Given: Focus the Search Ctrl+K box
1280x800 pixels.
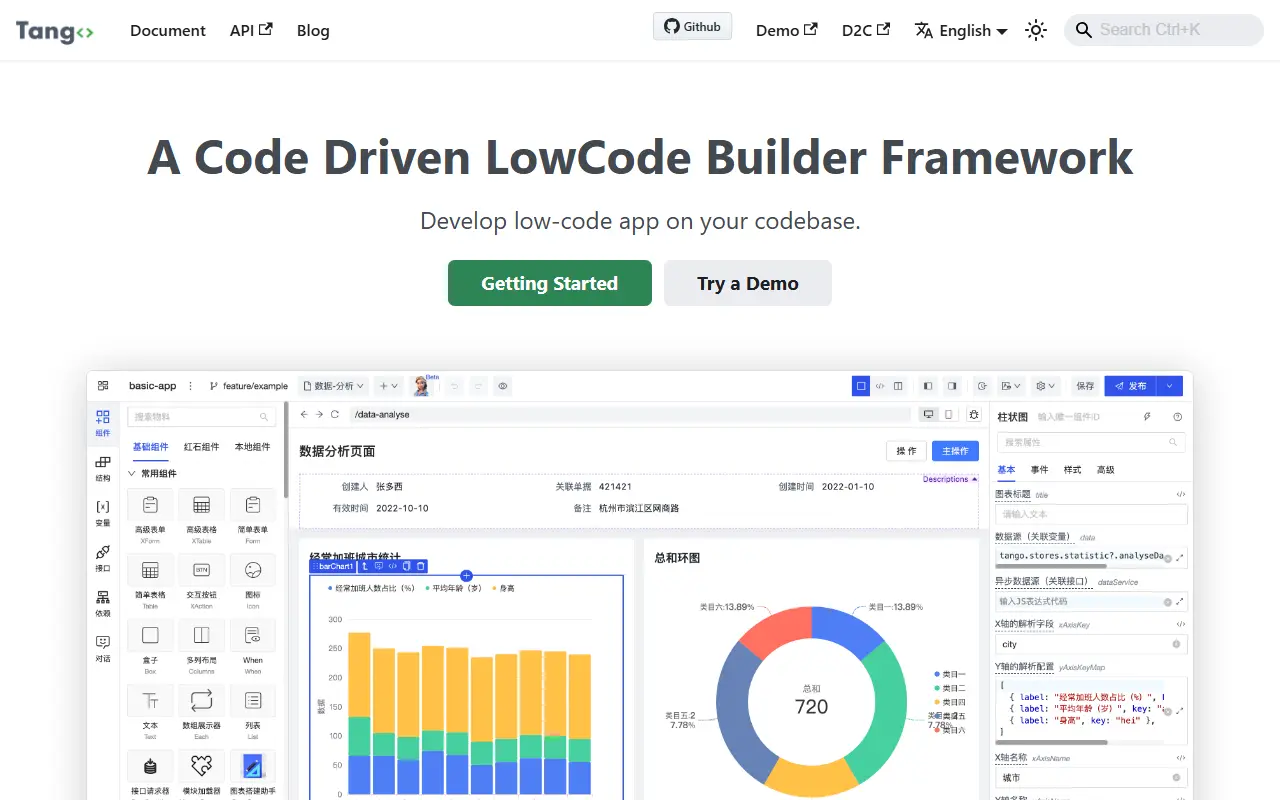Looking at the screenshot, I should click(1164, 30).
